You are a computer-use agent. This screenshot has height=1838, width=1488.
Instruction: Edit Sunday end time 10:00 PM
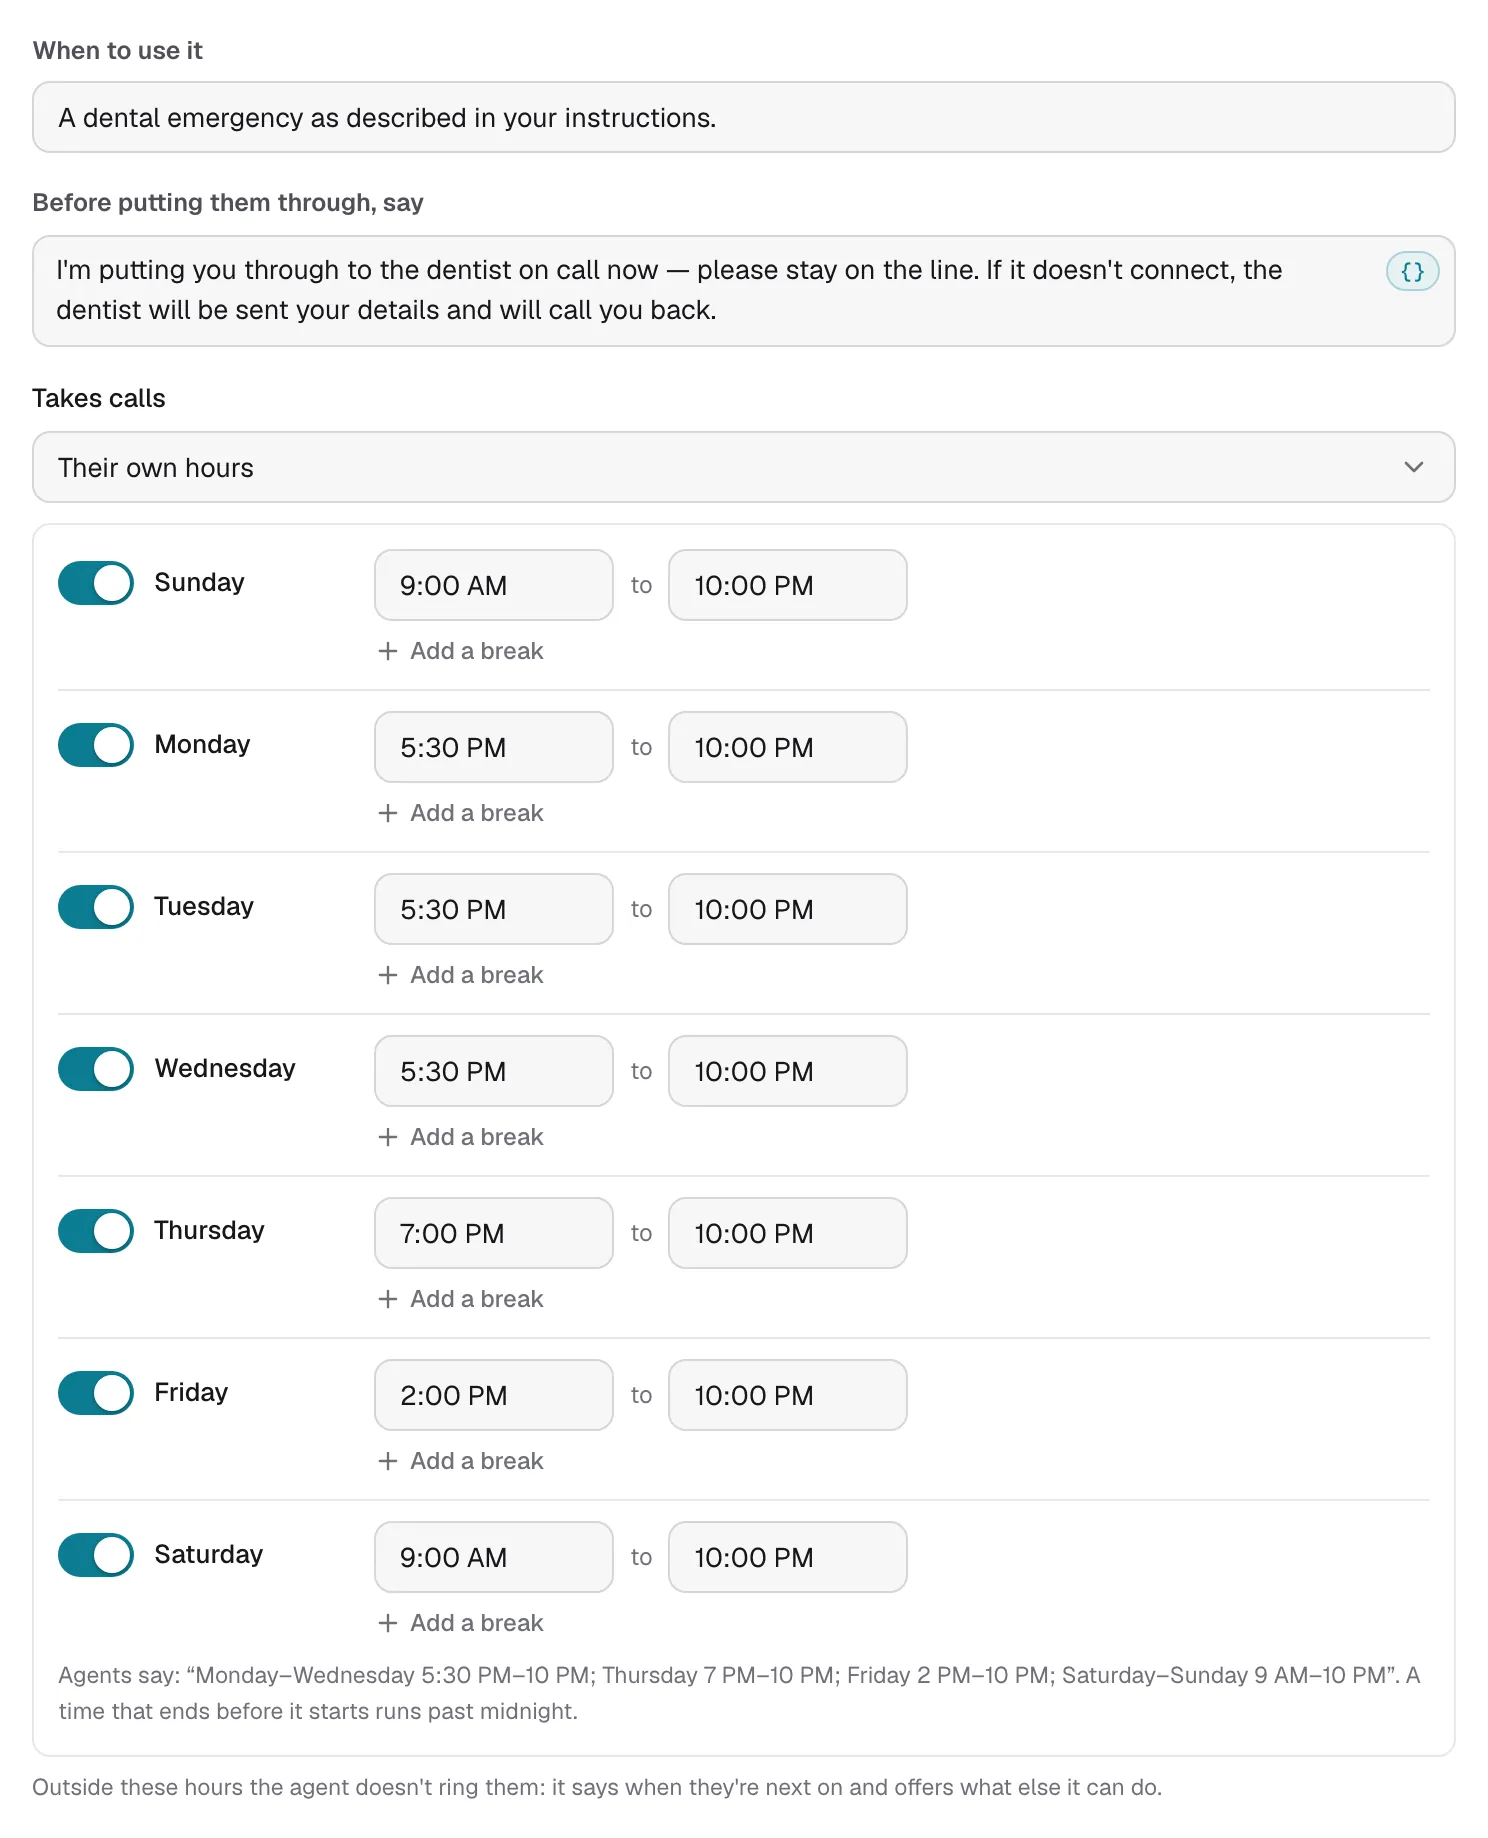point(788,585)
